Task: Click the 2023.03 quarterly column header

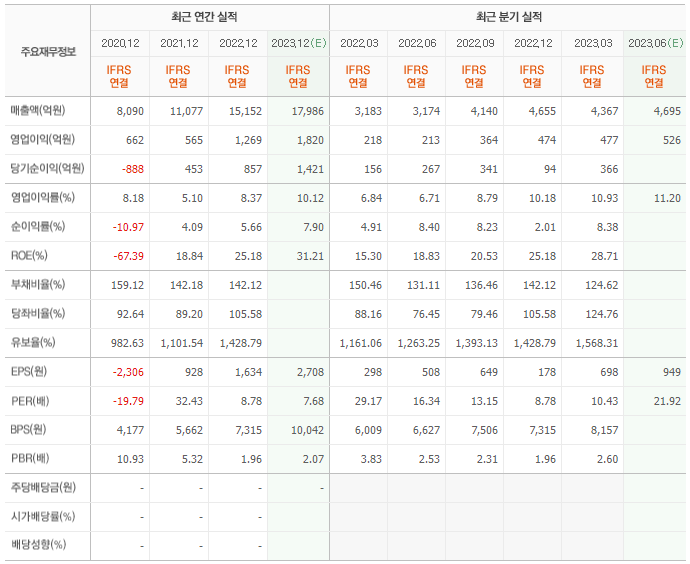Action: point(593,43)
